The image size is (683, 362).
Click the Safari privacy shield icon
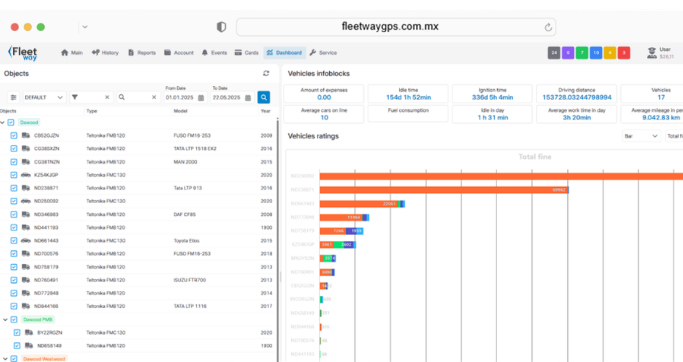click(x=221, y=27)
